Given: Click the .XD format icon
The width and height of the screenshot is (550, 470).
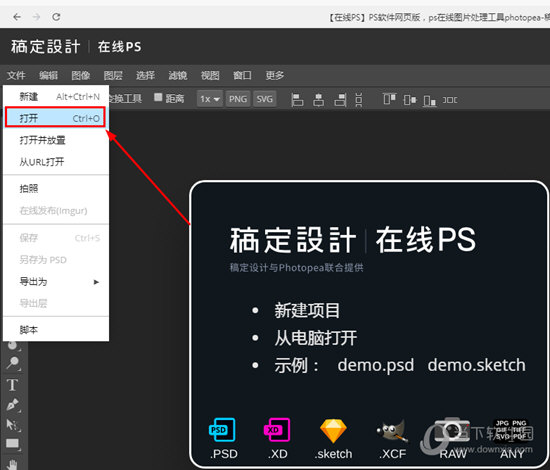Looking at the screenshot, I should pyautogui.click(x=277, y=430).
